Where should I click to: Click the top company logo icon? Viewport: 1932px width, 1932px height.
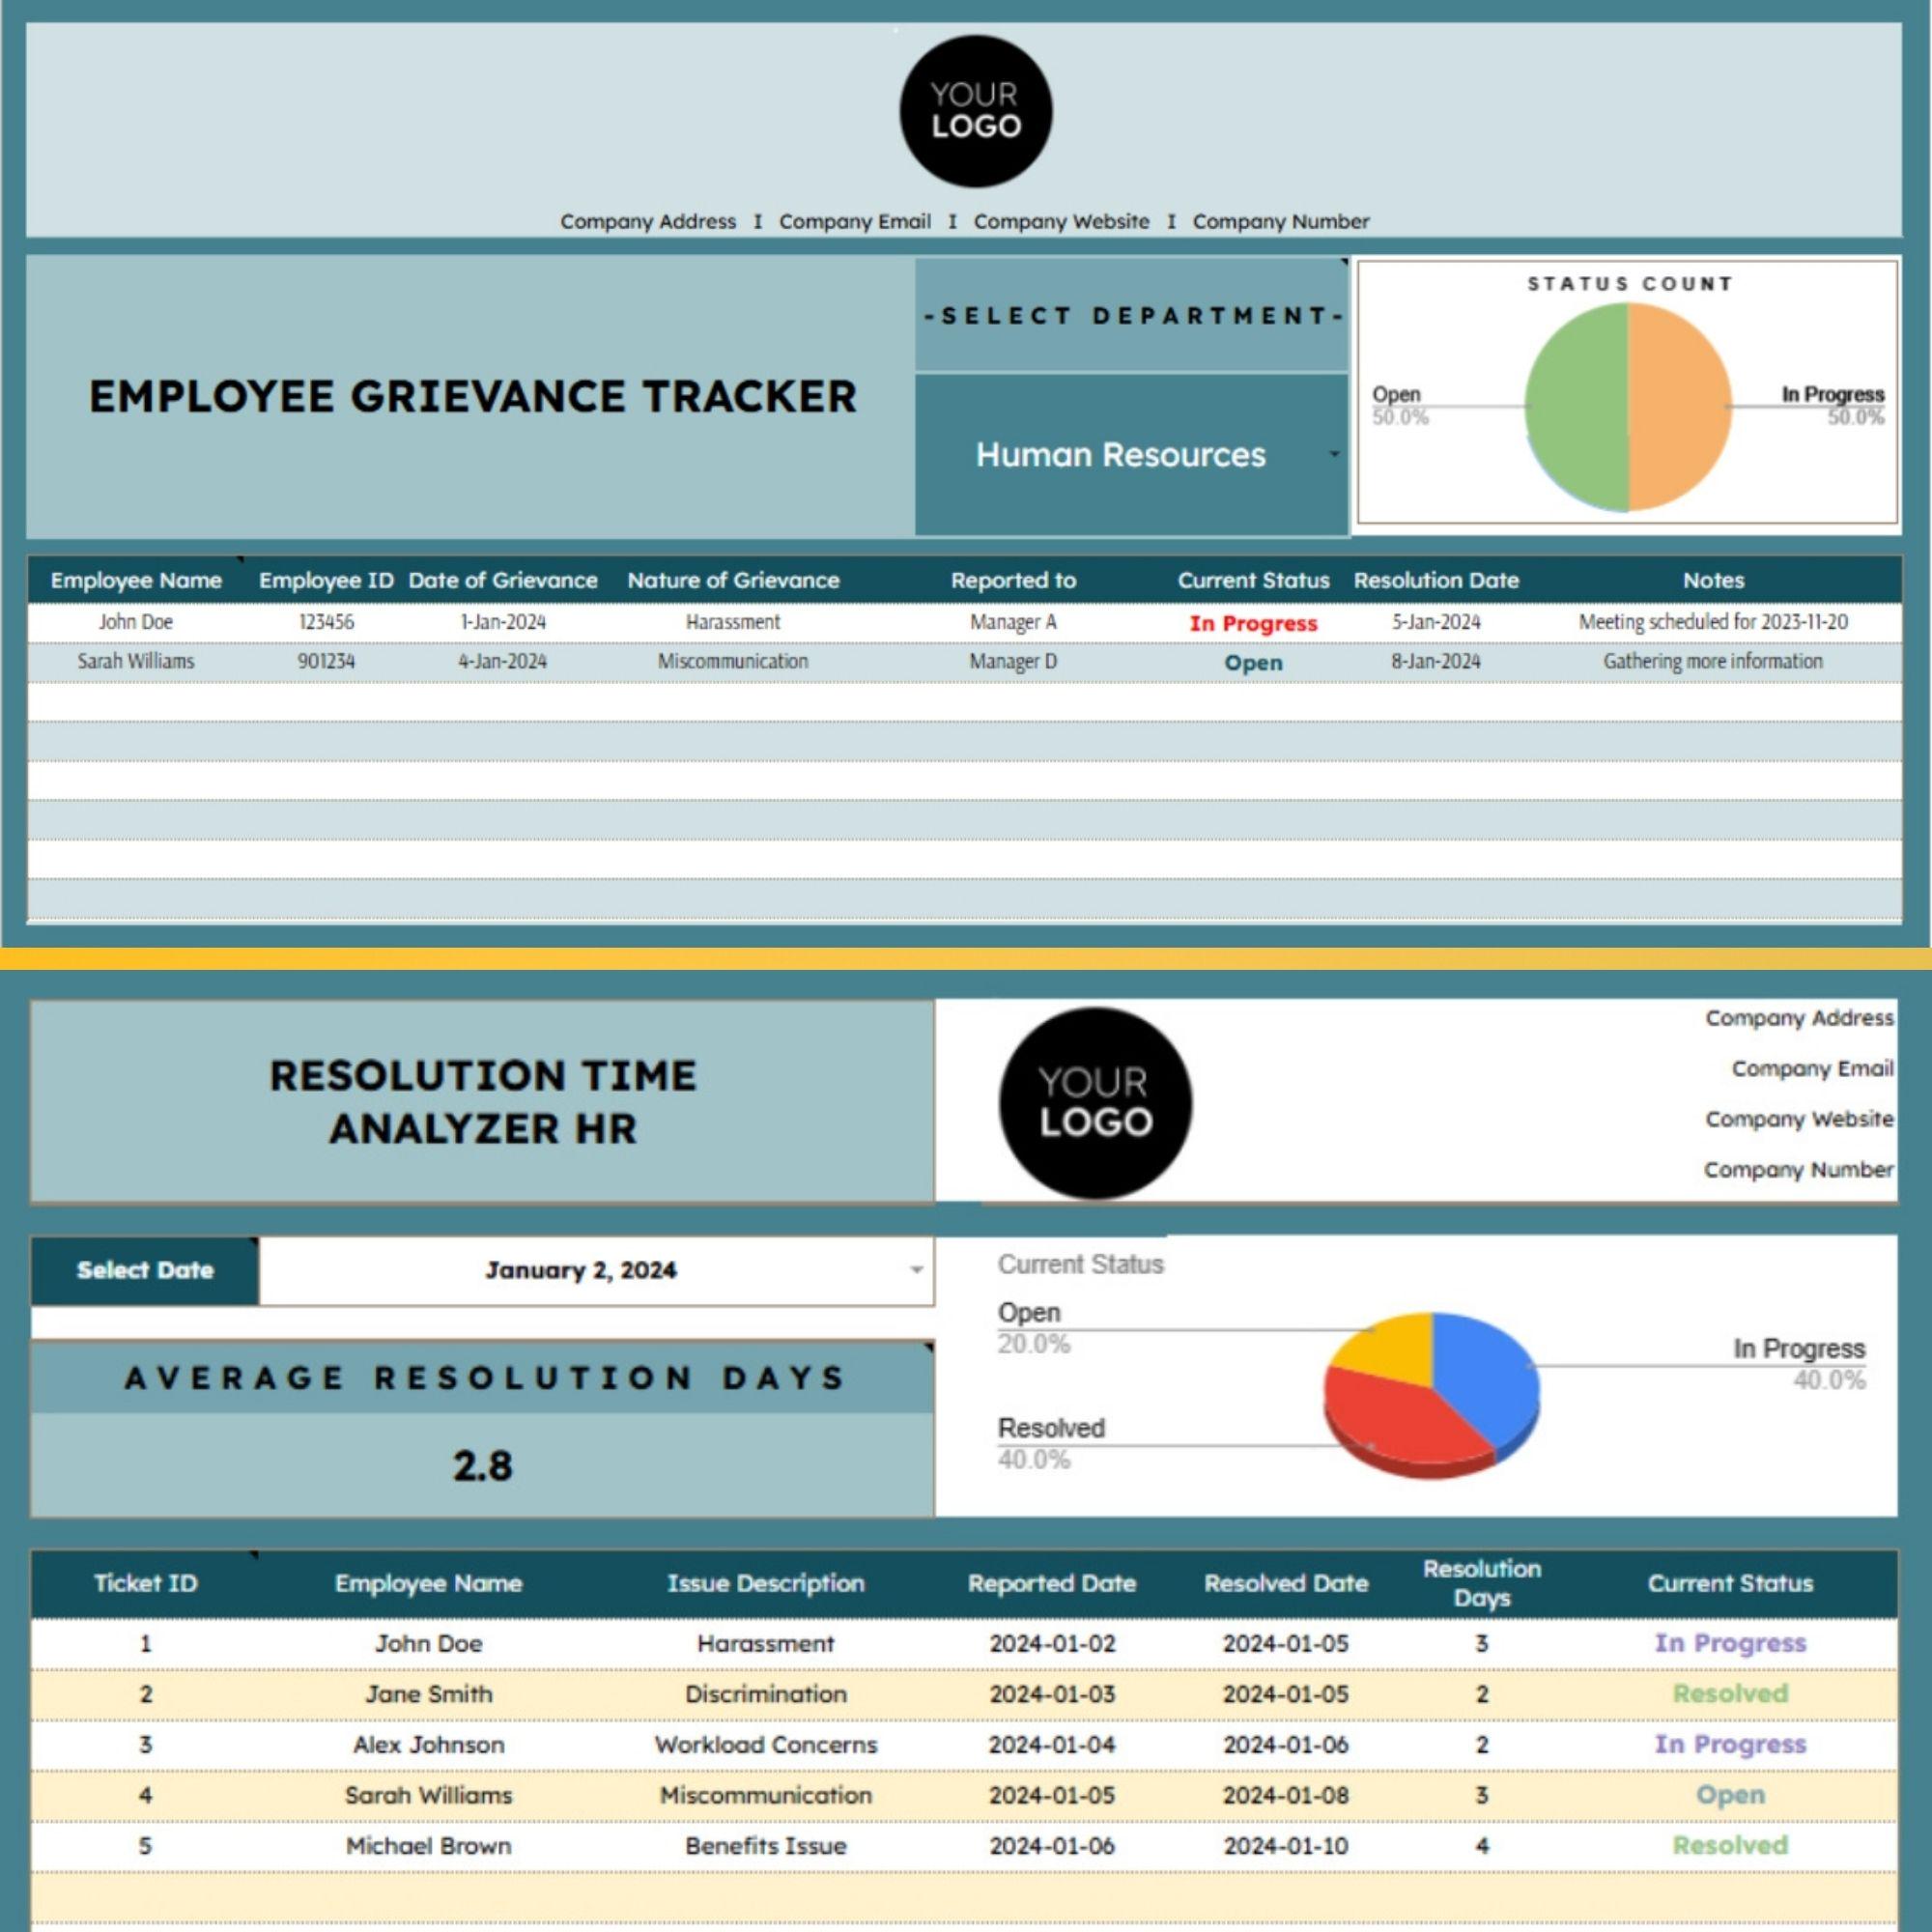[x=975, y=112]
